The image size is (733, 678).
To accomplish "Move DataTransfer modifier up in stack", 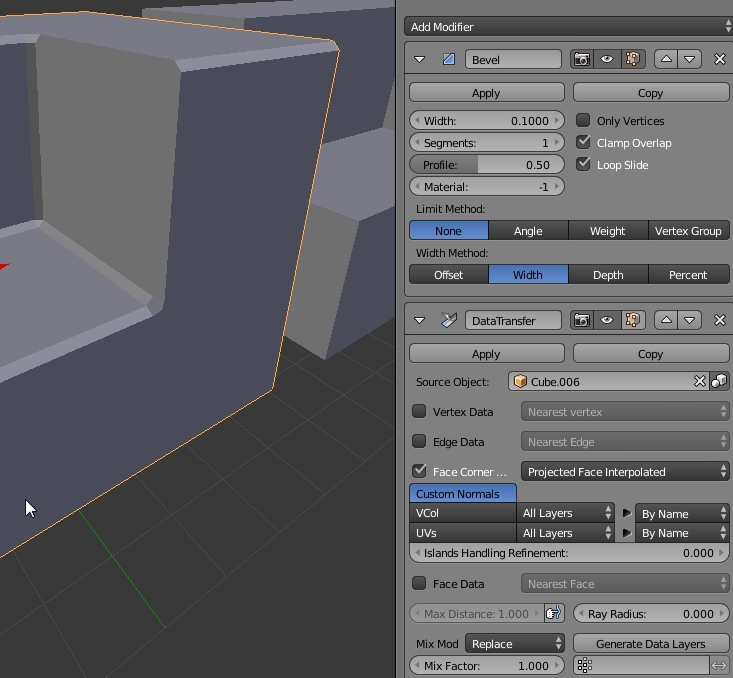I will point(666,320).
